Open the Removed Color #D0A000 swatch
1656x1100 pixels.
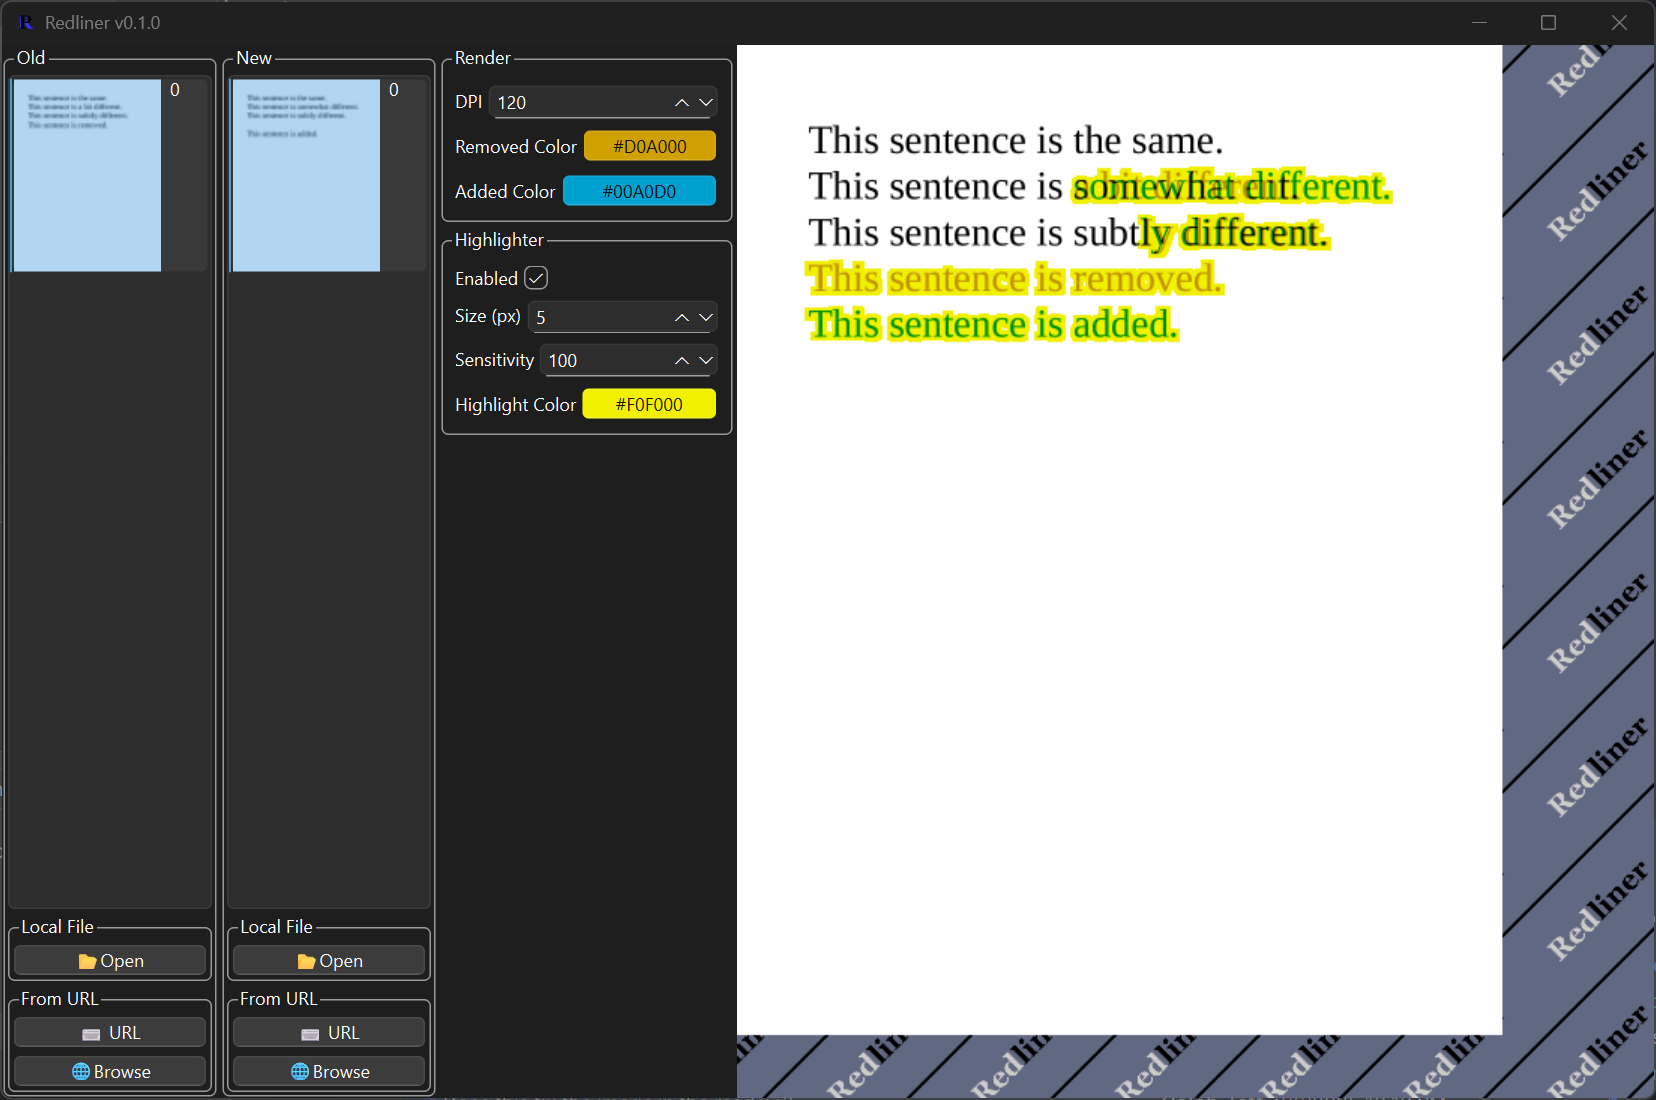coord(650,146)
